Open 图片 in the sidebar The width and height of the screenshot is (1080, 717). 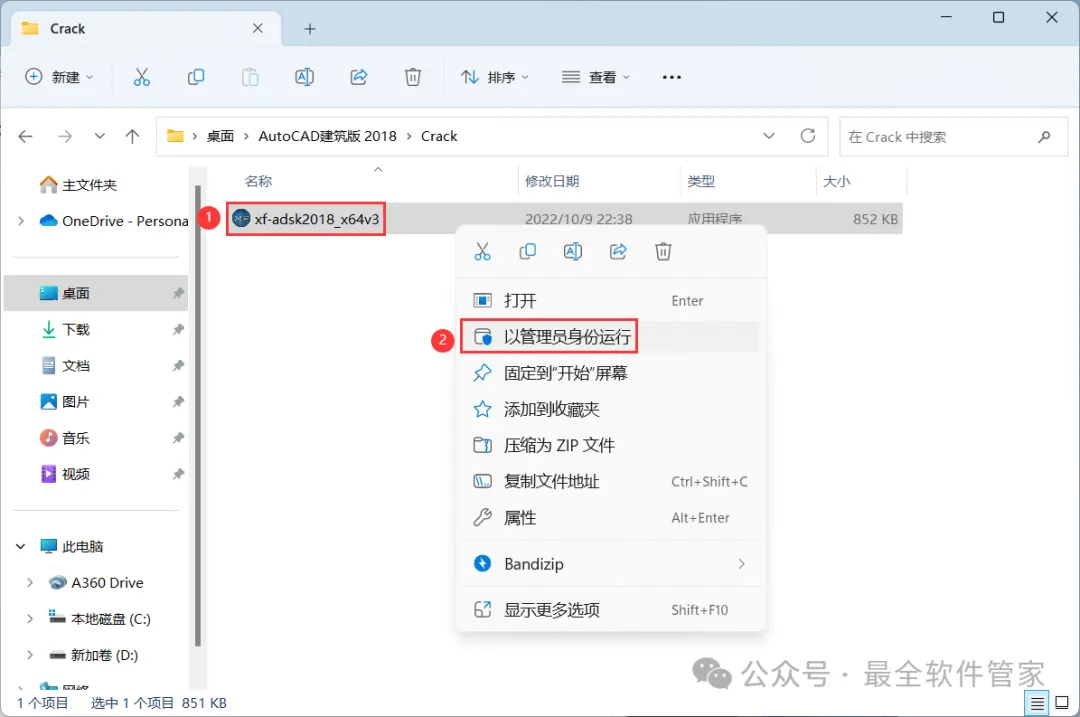pyautogui.click(x=76, y=402)
